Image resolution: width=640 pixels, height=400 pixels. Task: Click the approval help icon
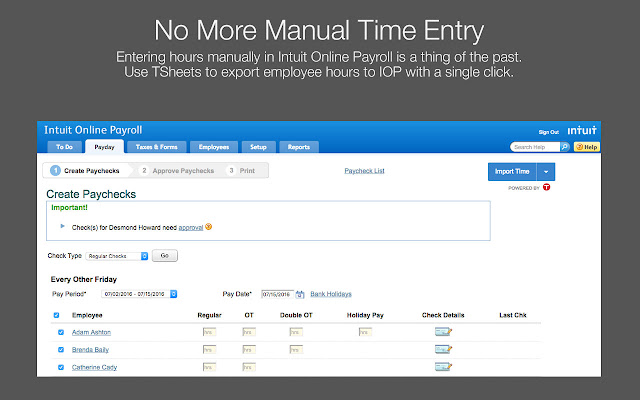209,227
